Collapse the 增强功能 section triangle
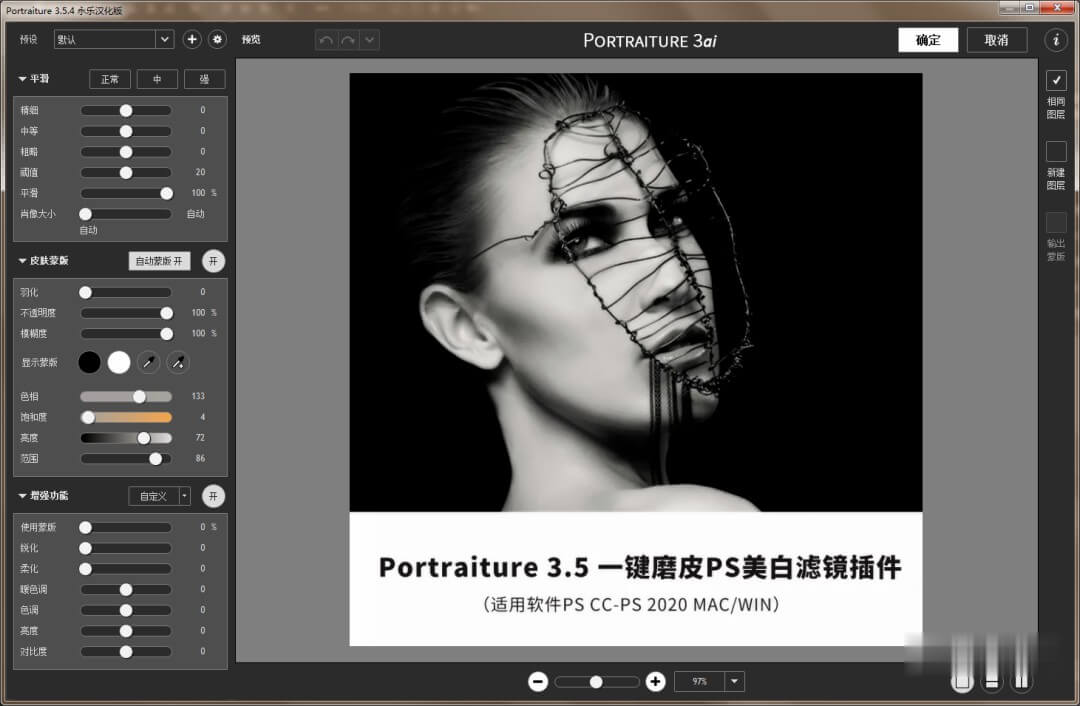The height and width of the screenshot is (706, 1080). click(22, 496)
